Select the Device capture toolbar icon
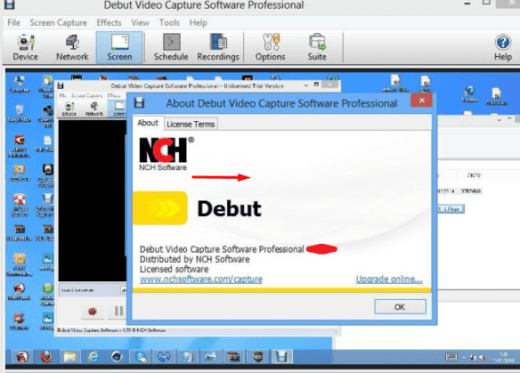 click(x=25, y=47)
